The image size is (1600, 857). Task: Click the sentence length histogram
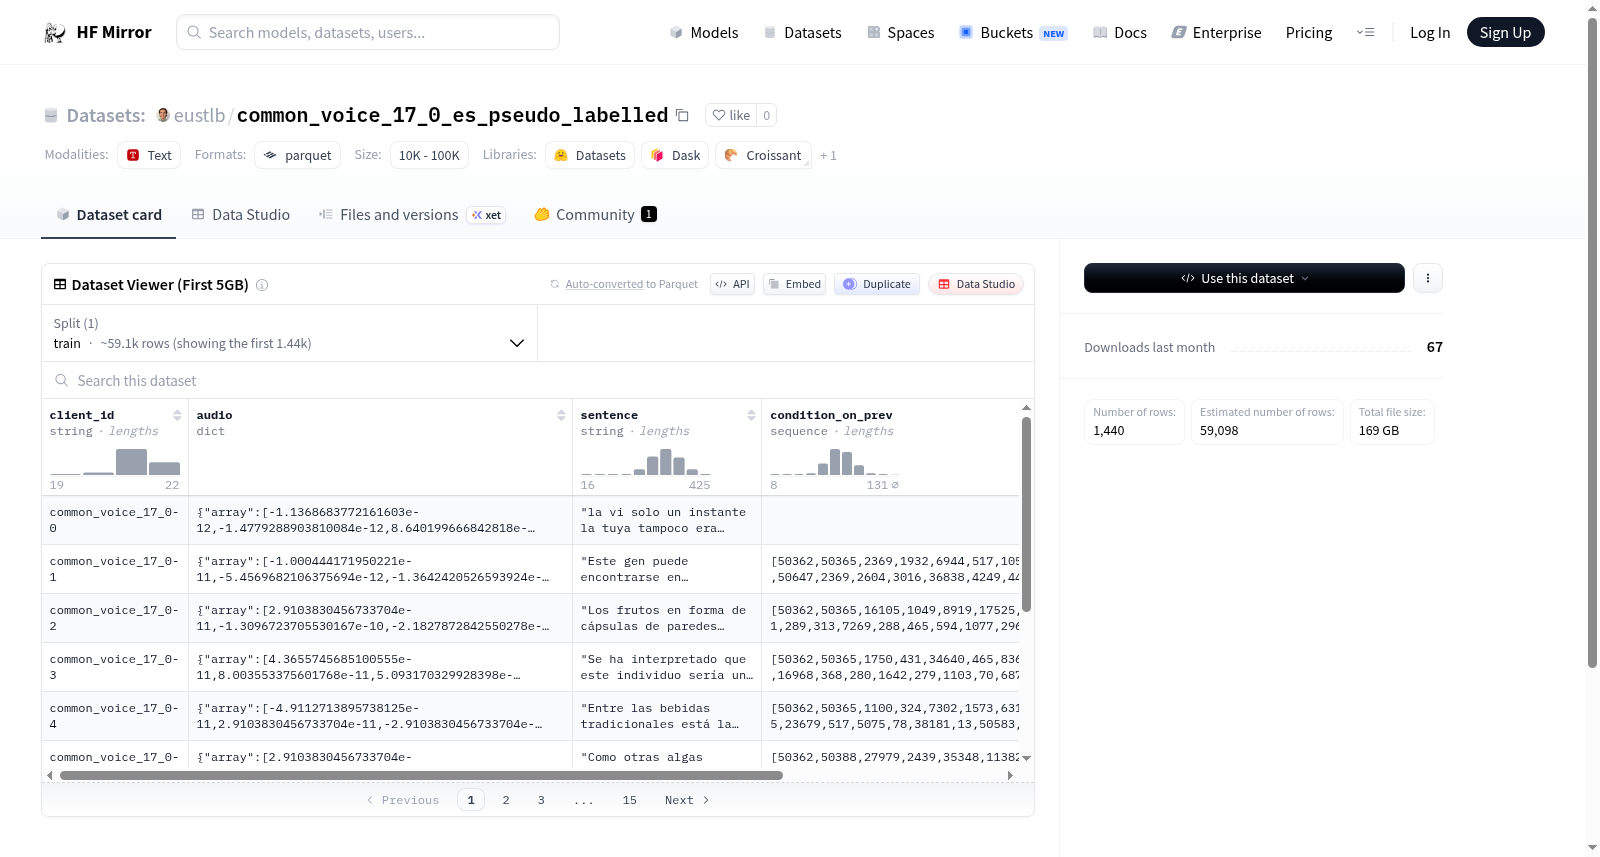[646, 461]
